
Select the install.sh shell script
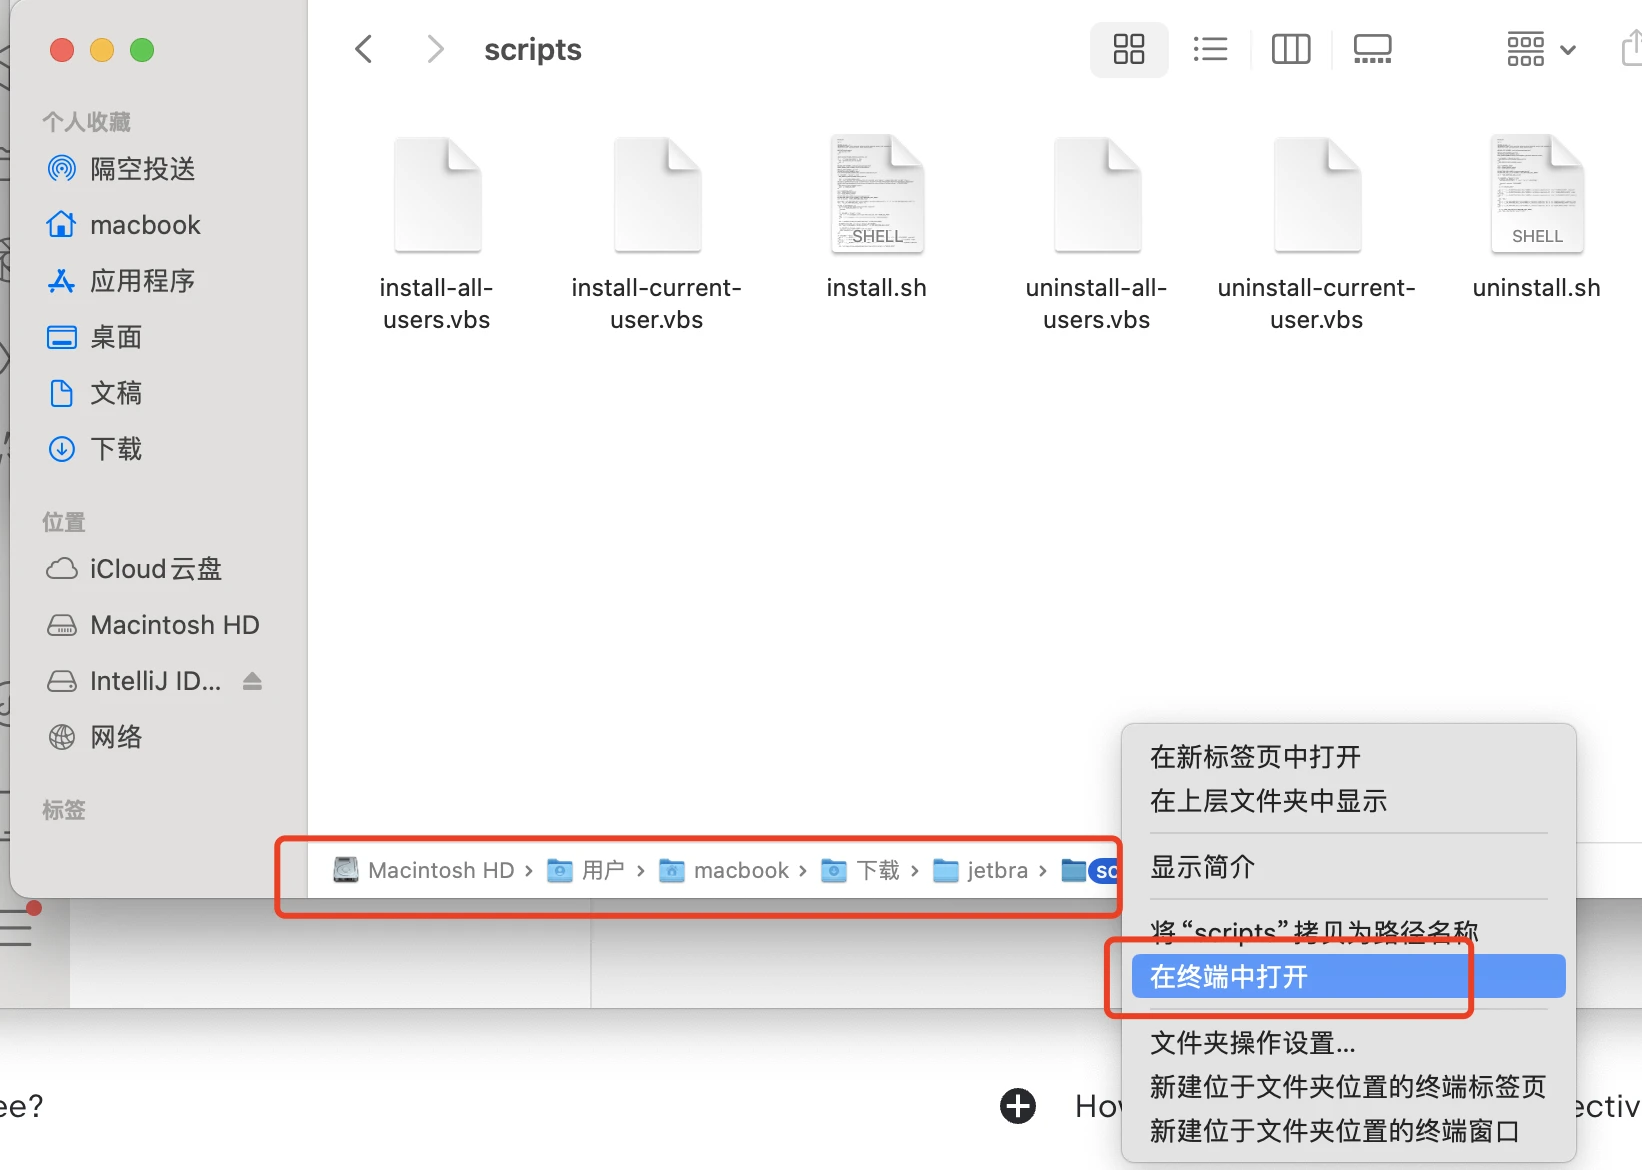click(x=877, y=194)
